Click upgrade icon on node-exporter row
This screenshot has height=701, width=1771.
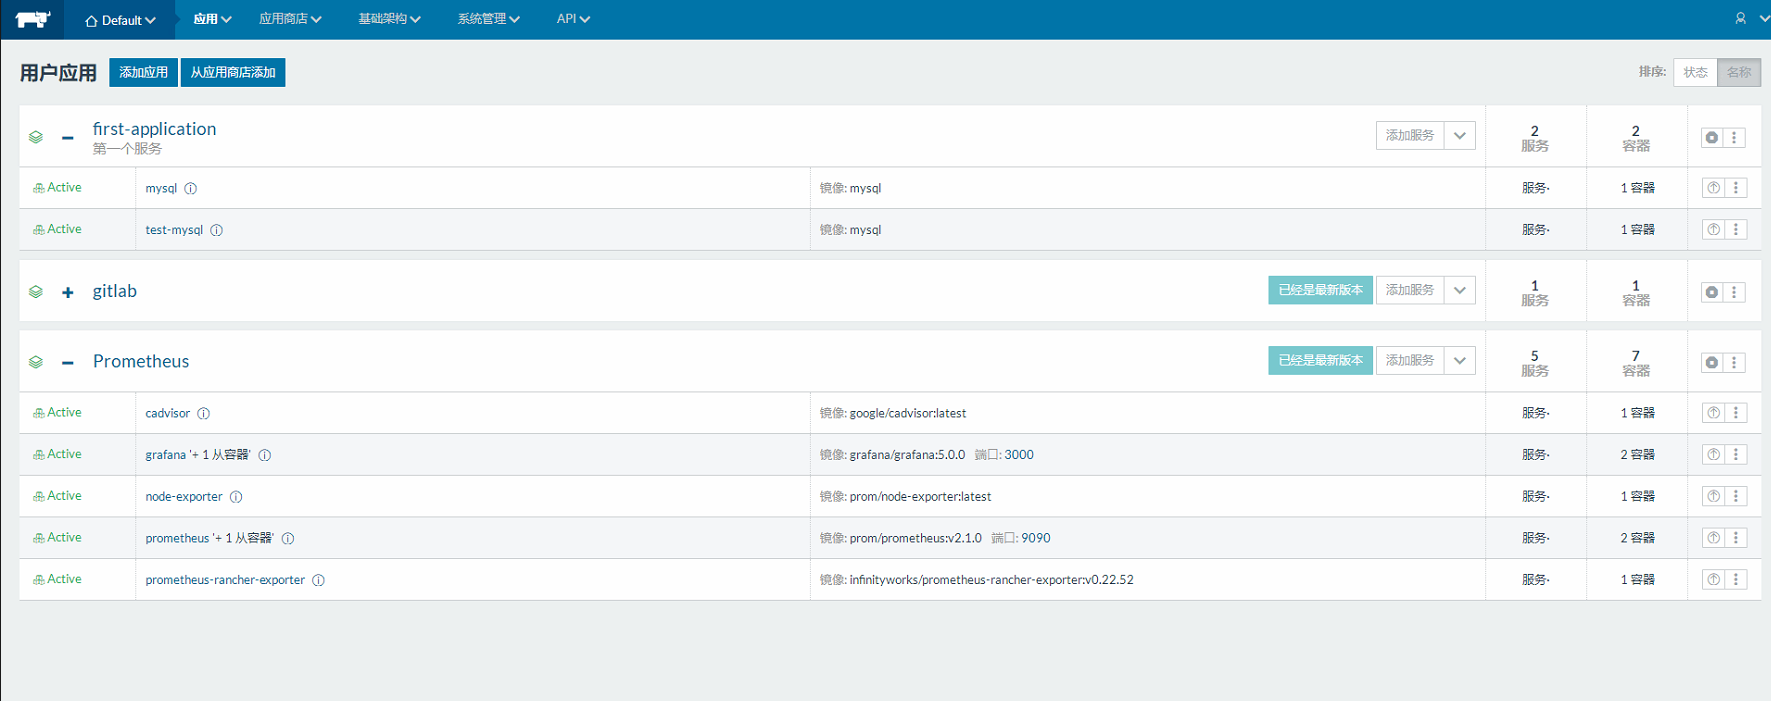[1713, 497]
